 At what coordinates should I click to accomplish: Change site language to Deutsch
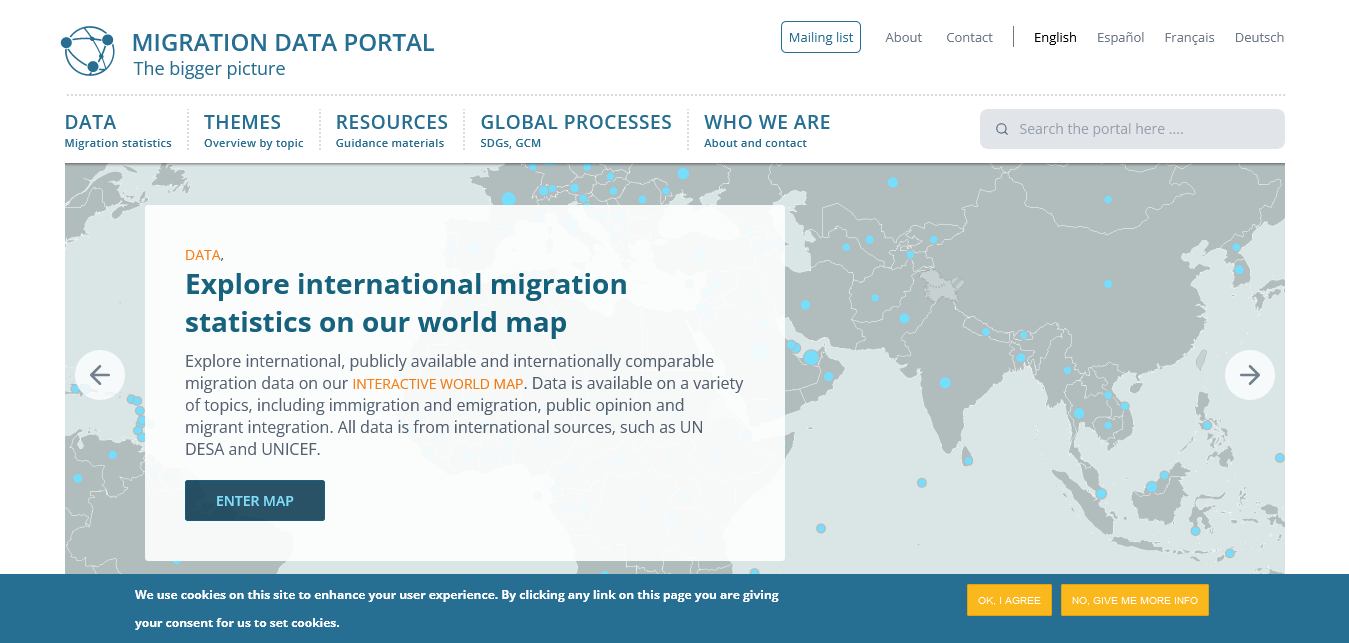click(1259, 37)
